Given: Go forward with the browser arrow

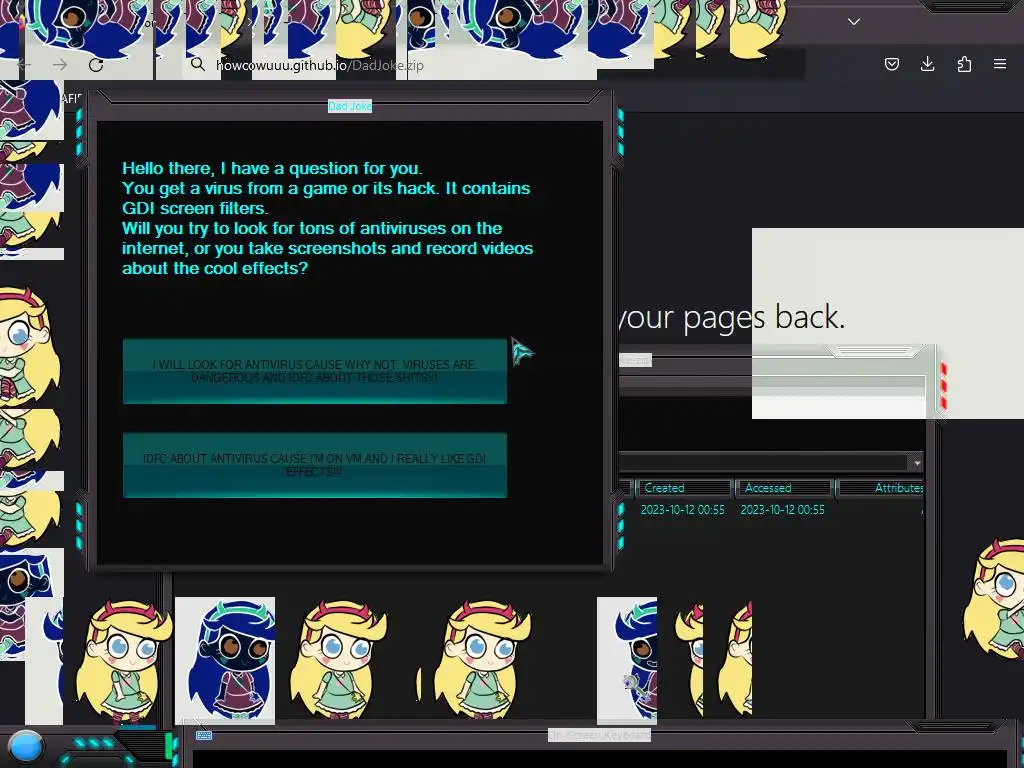Looking at the screenshot, I should [x=60, y=65].
